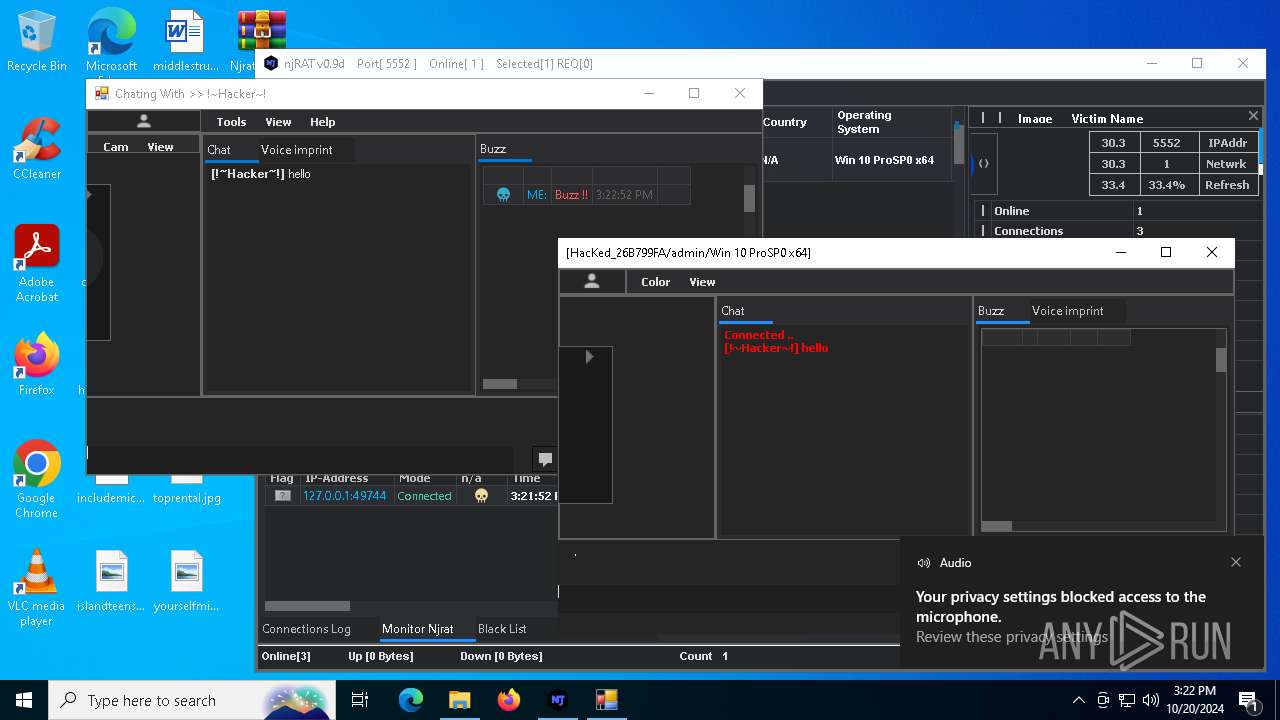The image size is (1280, 720).
Task: Click horizontal scrollbar in connections log
Action: [308, 606]
